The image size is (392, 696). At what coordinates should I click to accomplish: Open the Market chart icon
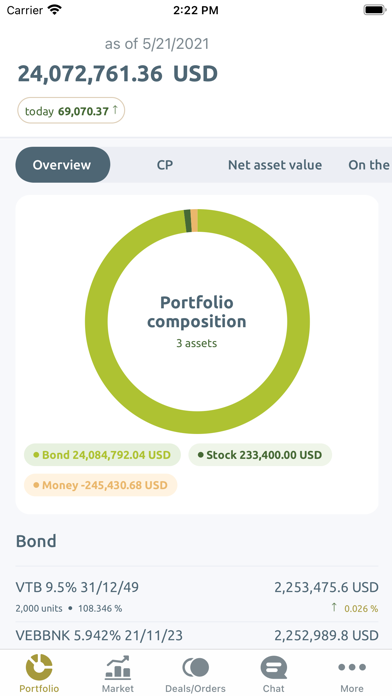[x=118, y=668]
